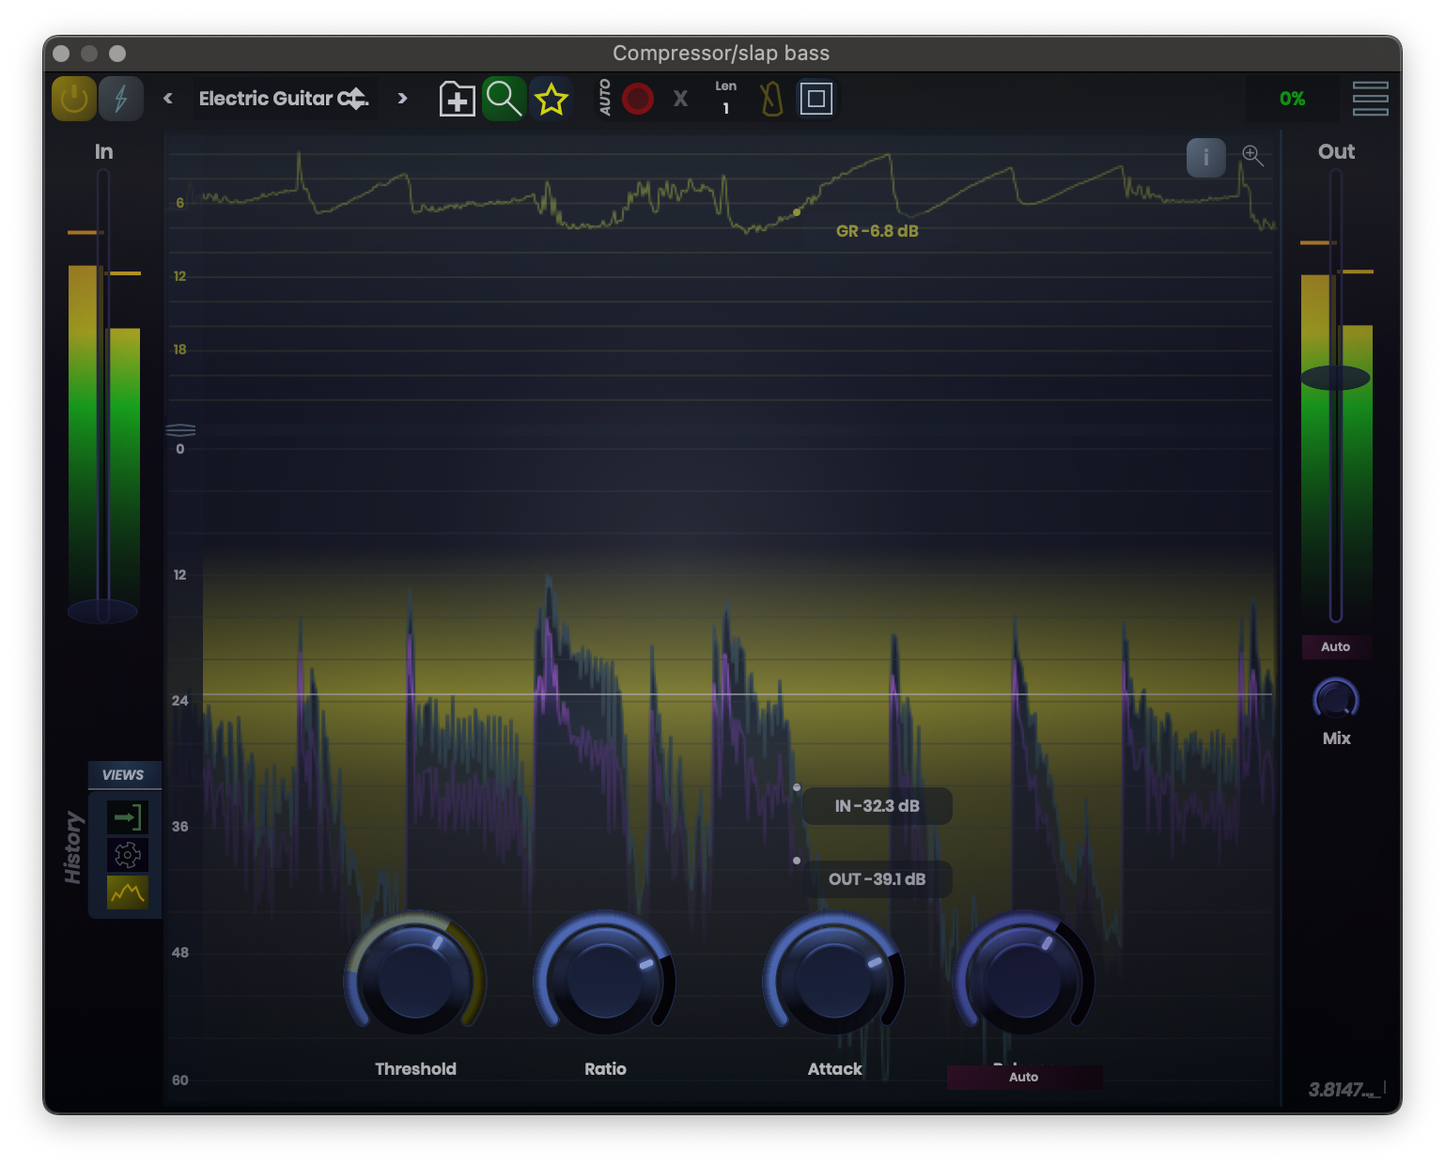Click the star favorites icon
1445x1165 pixels.
tap(551, 98)
